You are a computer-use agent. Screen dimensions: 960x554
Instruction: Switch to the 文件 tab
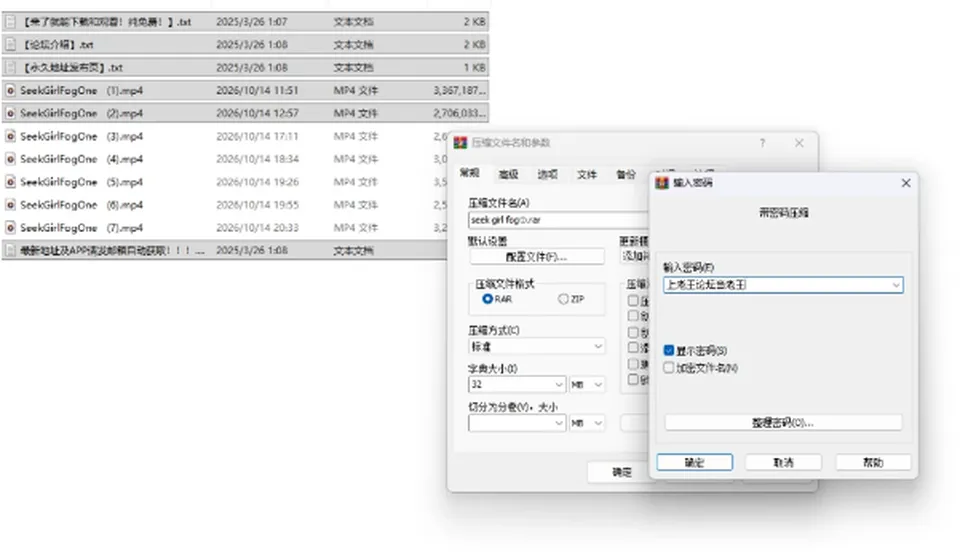tap(587, 174)
